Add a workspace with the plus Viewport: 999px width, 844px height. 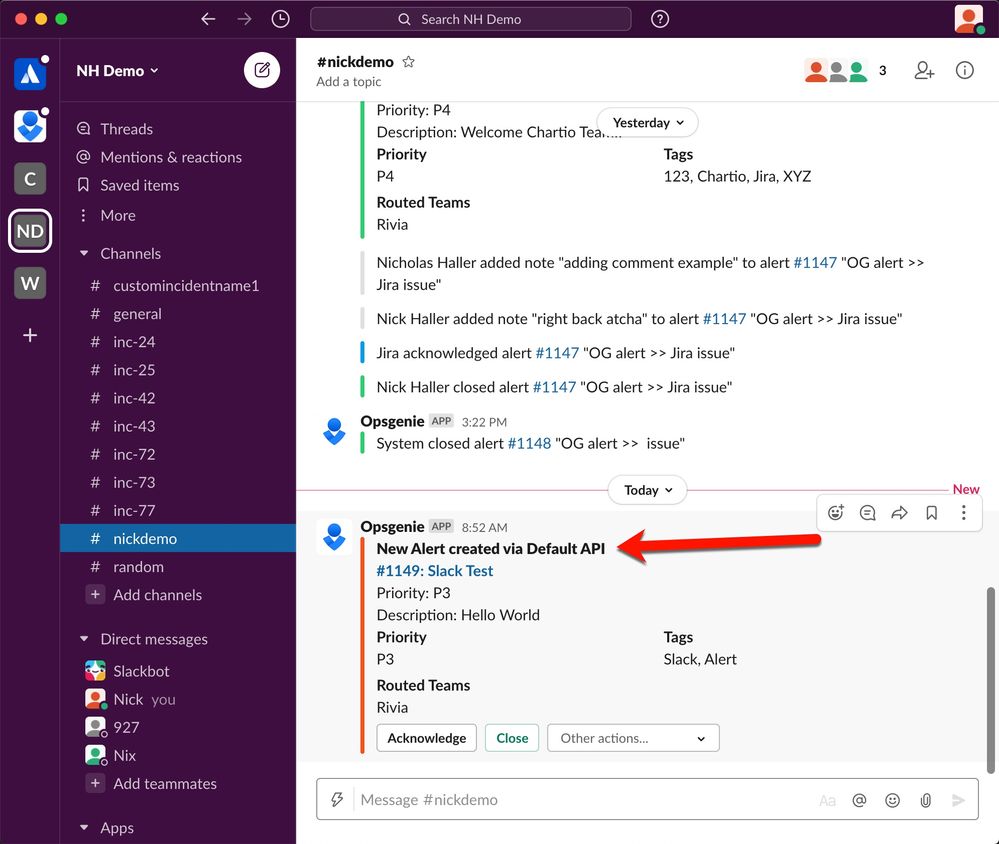click(x=30, y=335)
